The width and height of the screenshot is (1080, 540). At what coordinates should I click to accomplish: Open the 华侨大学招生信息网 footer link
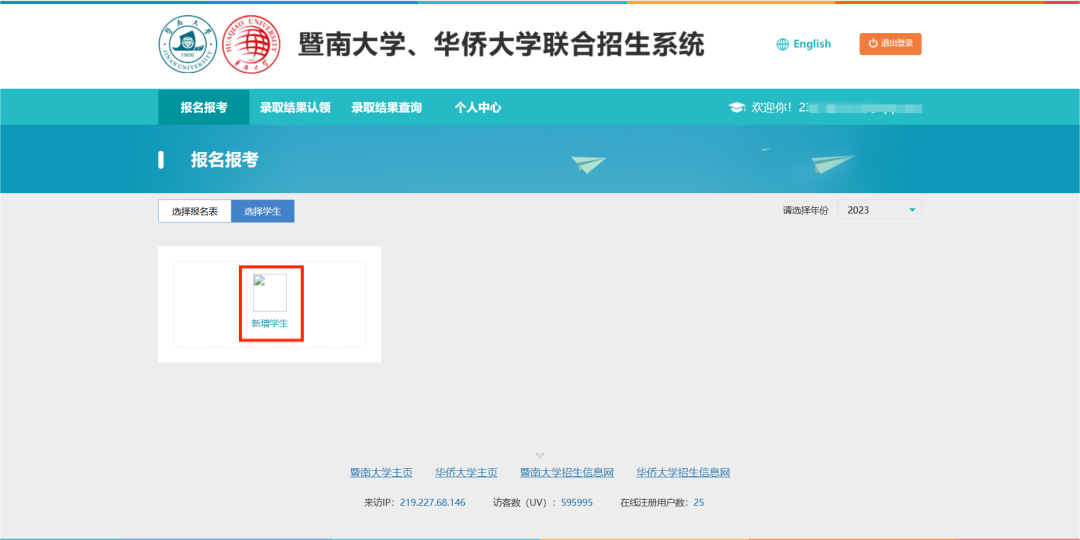pyautogui.click(x=683, y=472)
